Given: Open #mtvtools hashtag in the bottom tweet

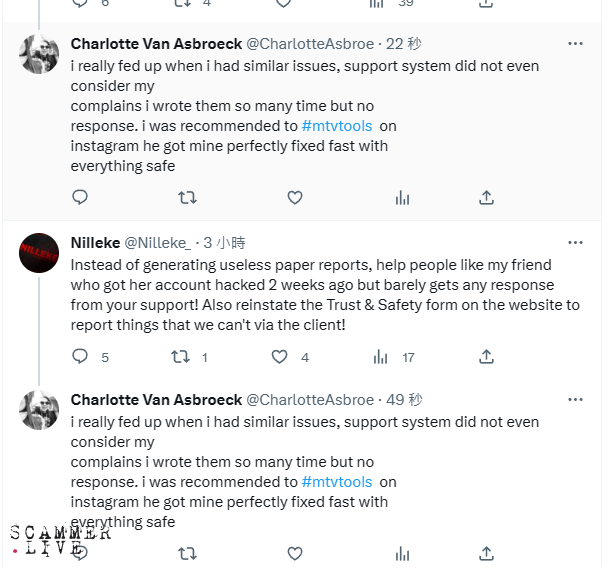Looking at the screenshot, I should pos(338,481).
